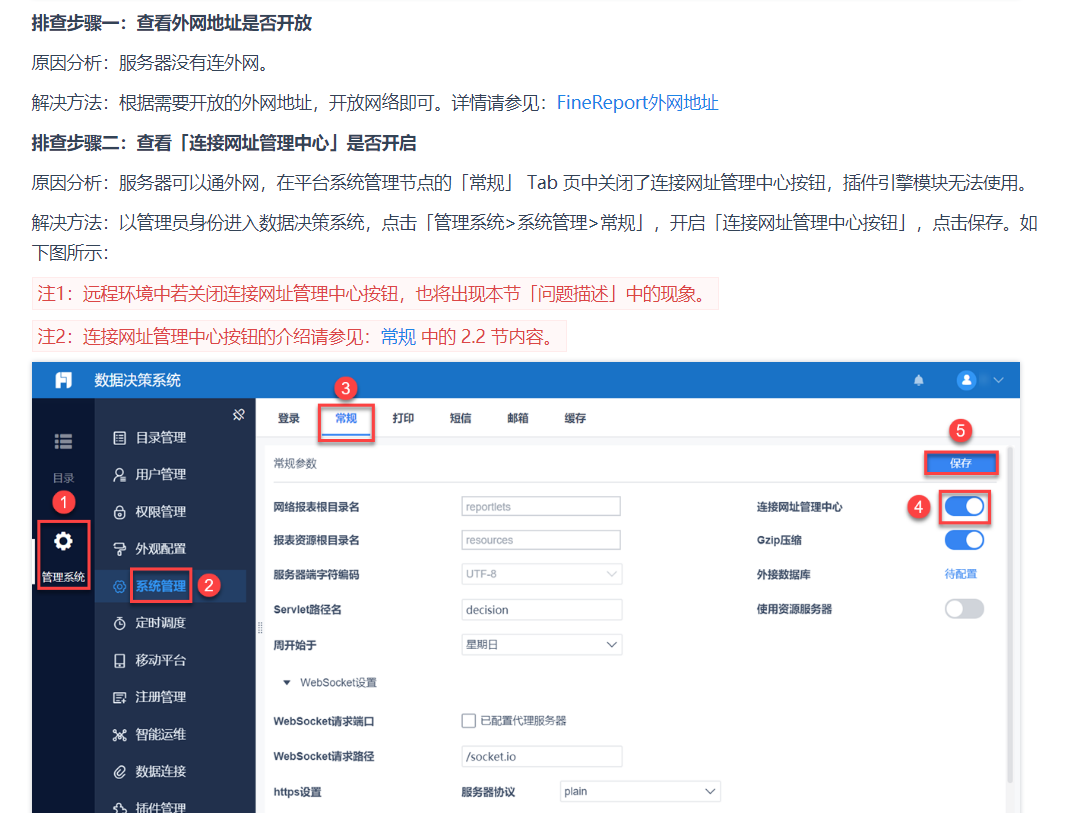1085x813 pixels.
Task: Open the FineReport外网地址 link
Action: [x=637, y=103]
